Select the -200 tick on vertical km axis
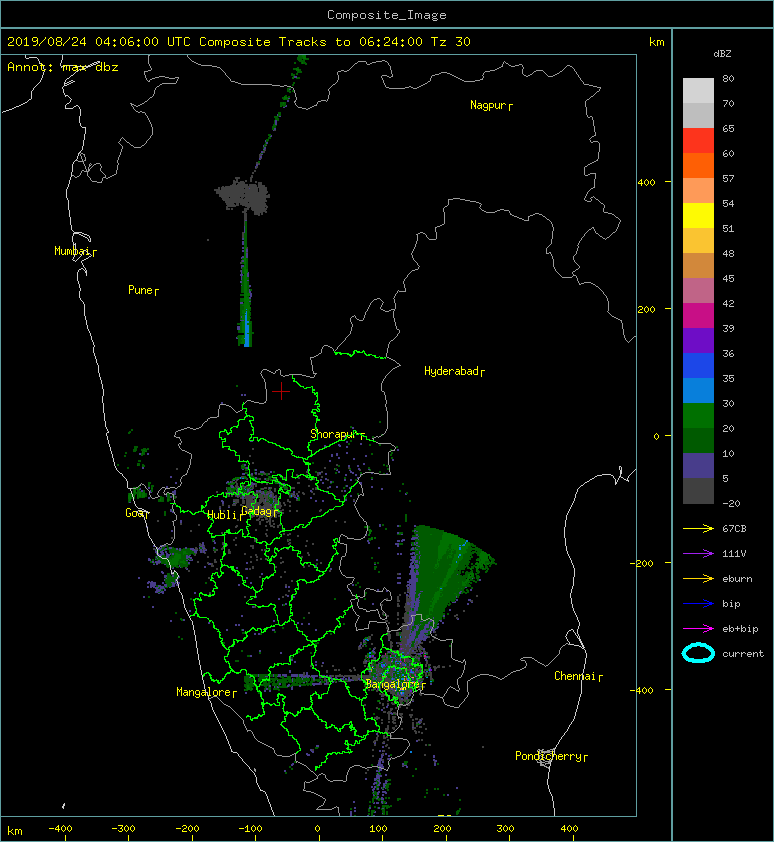 tap(642, 563)
